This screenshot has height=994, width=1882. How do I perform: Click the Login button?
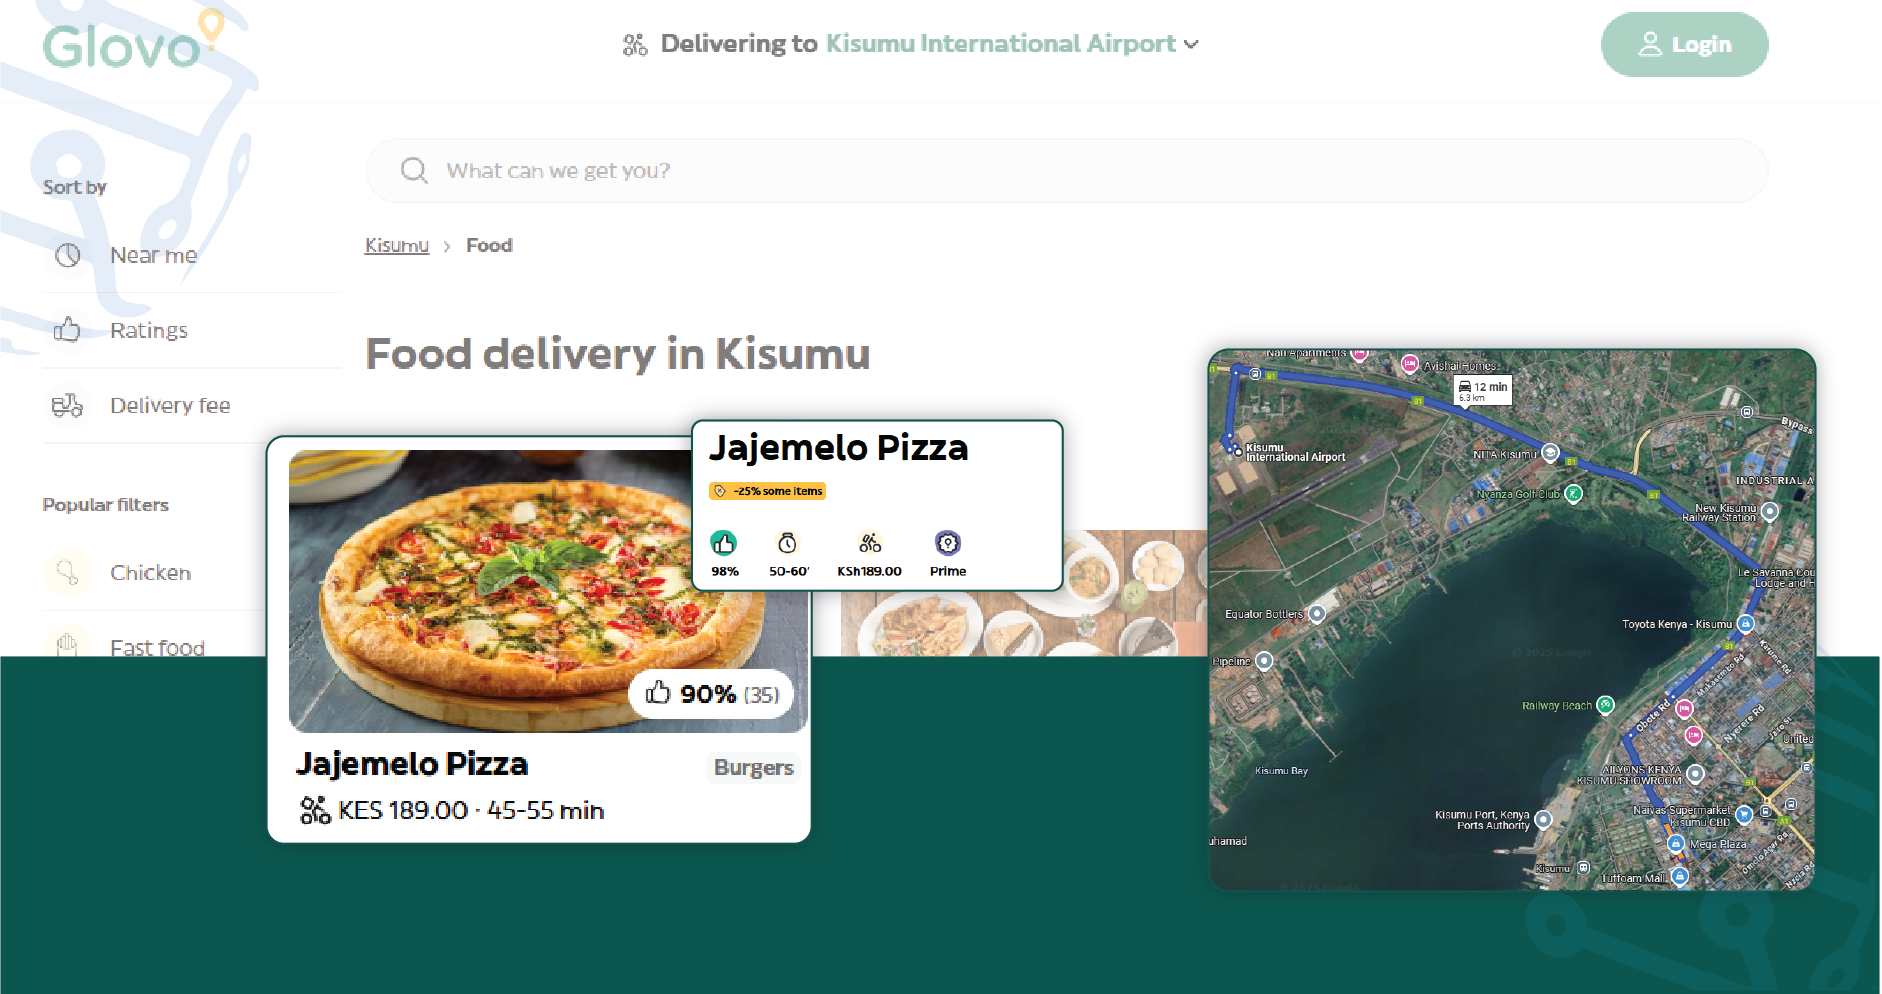[1684, 45]
